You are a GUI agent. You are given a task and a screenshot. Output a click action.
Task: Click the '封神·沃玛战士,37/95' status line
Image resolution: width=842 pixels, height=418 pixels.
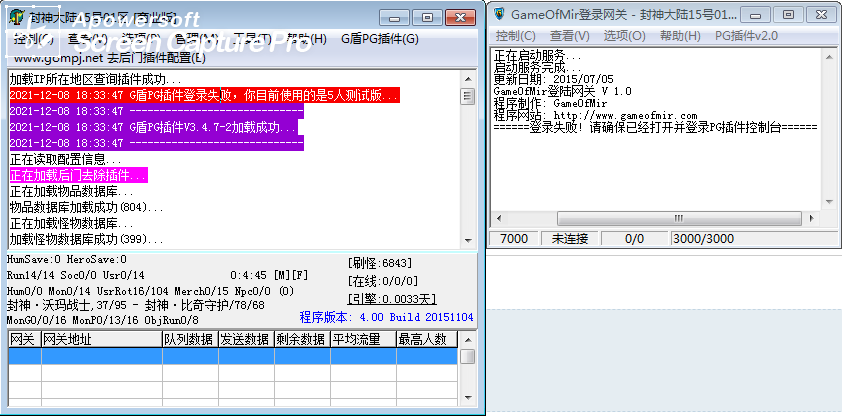pyautogui.click(x=136, y=305)
